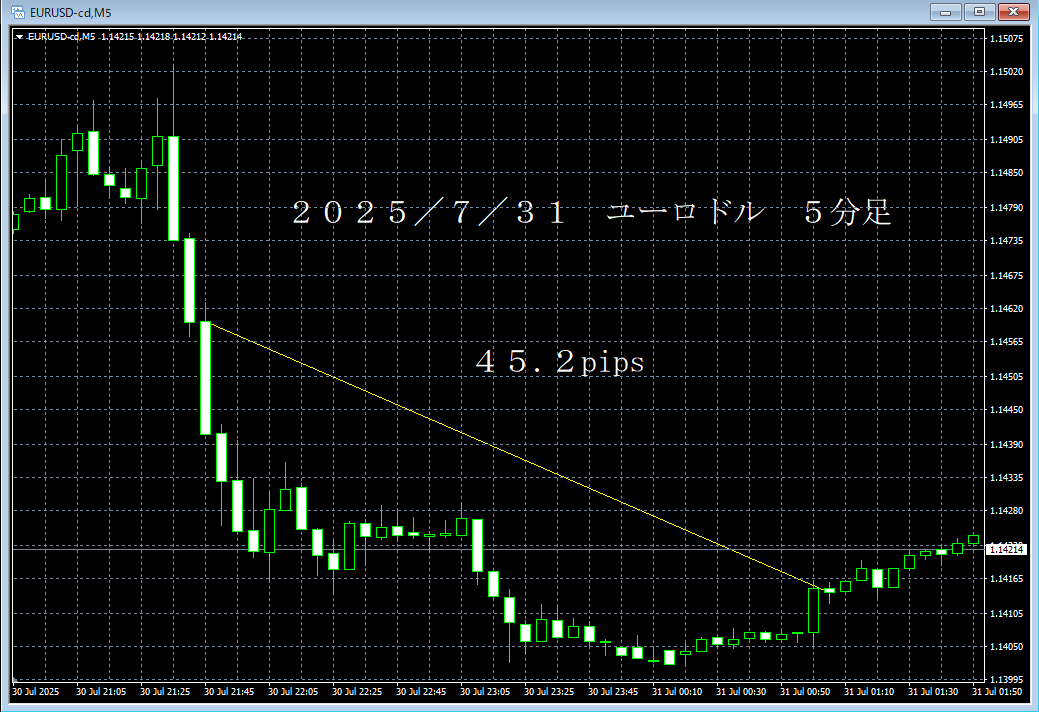Click current price tag 1.14214 on the price scale
The width and height of the screenshot is (1039, 712).
tap(1007, 549)
